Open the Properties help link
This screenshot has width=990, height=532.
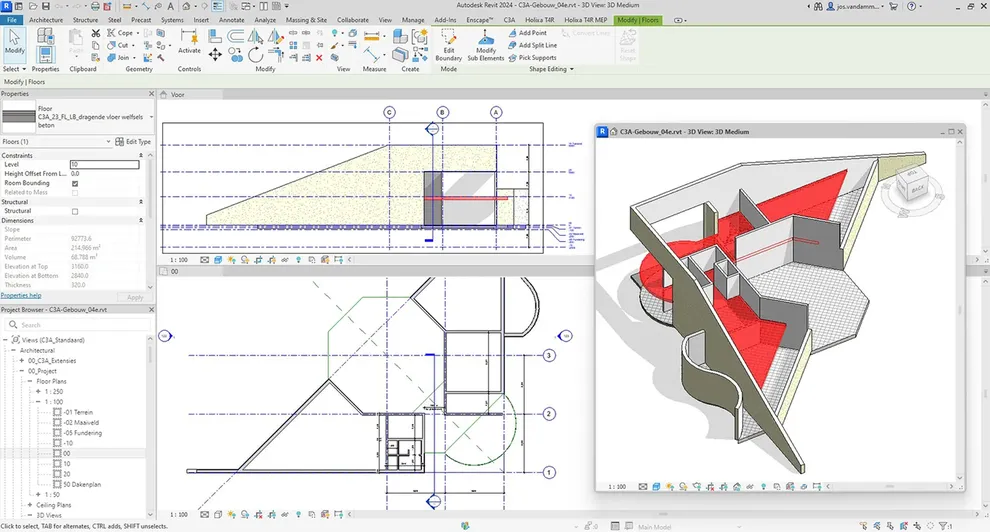pyautogui.click(x=21, y=295)
